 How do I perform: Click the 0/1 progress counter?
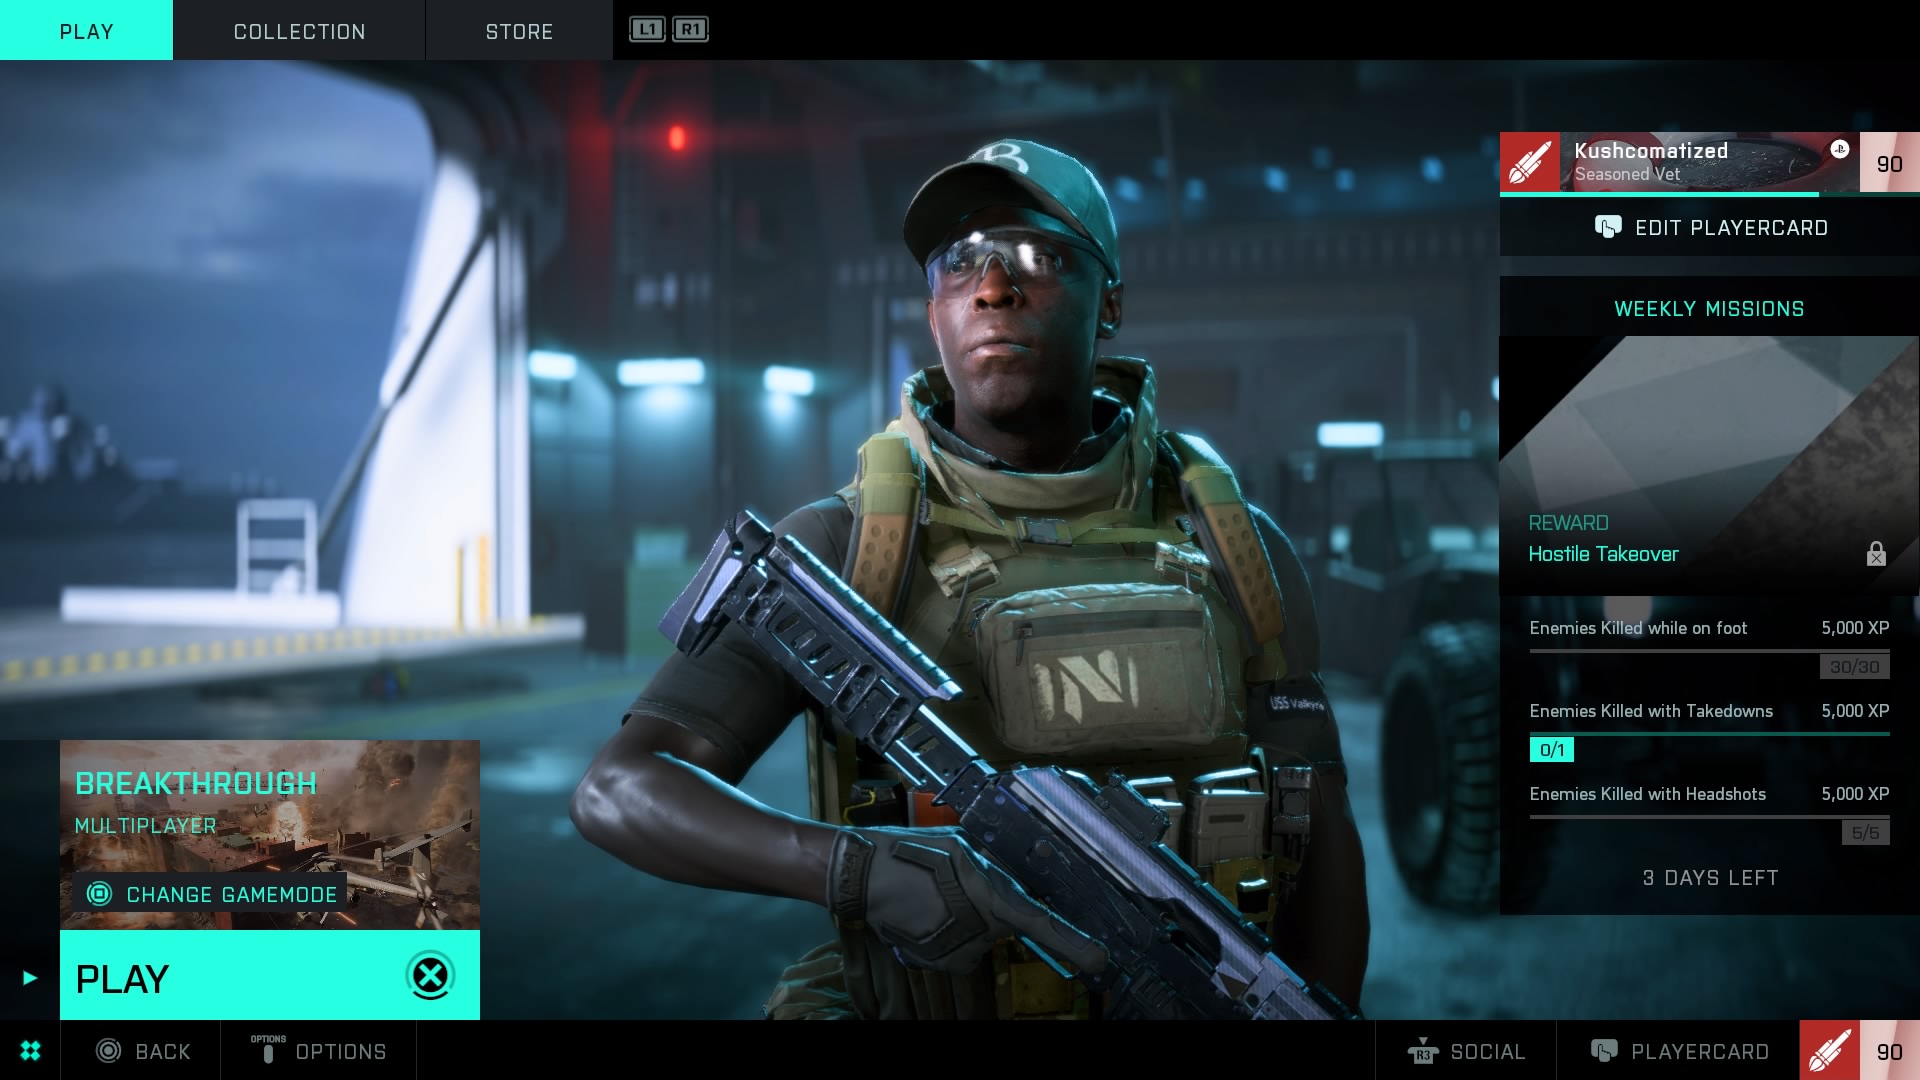click(1552, 749)
